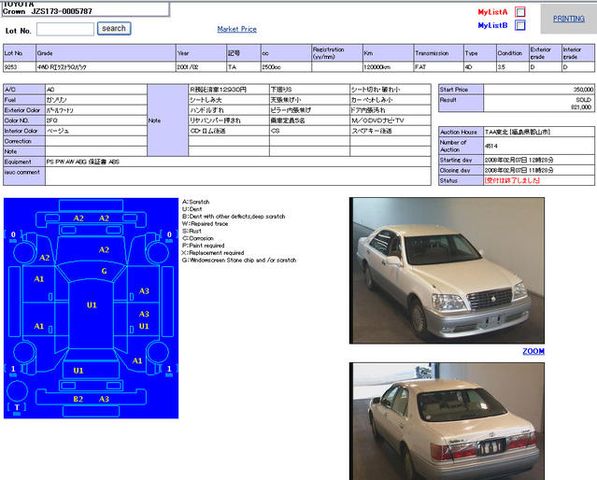Select the 'G:Windowscreen Stone chip' legend entry
This screenshot has height=480, width=597.
click(239, 260)
